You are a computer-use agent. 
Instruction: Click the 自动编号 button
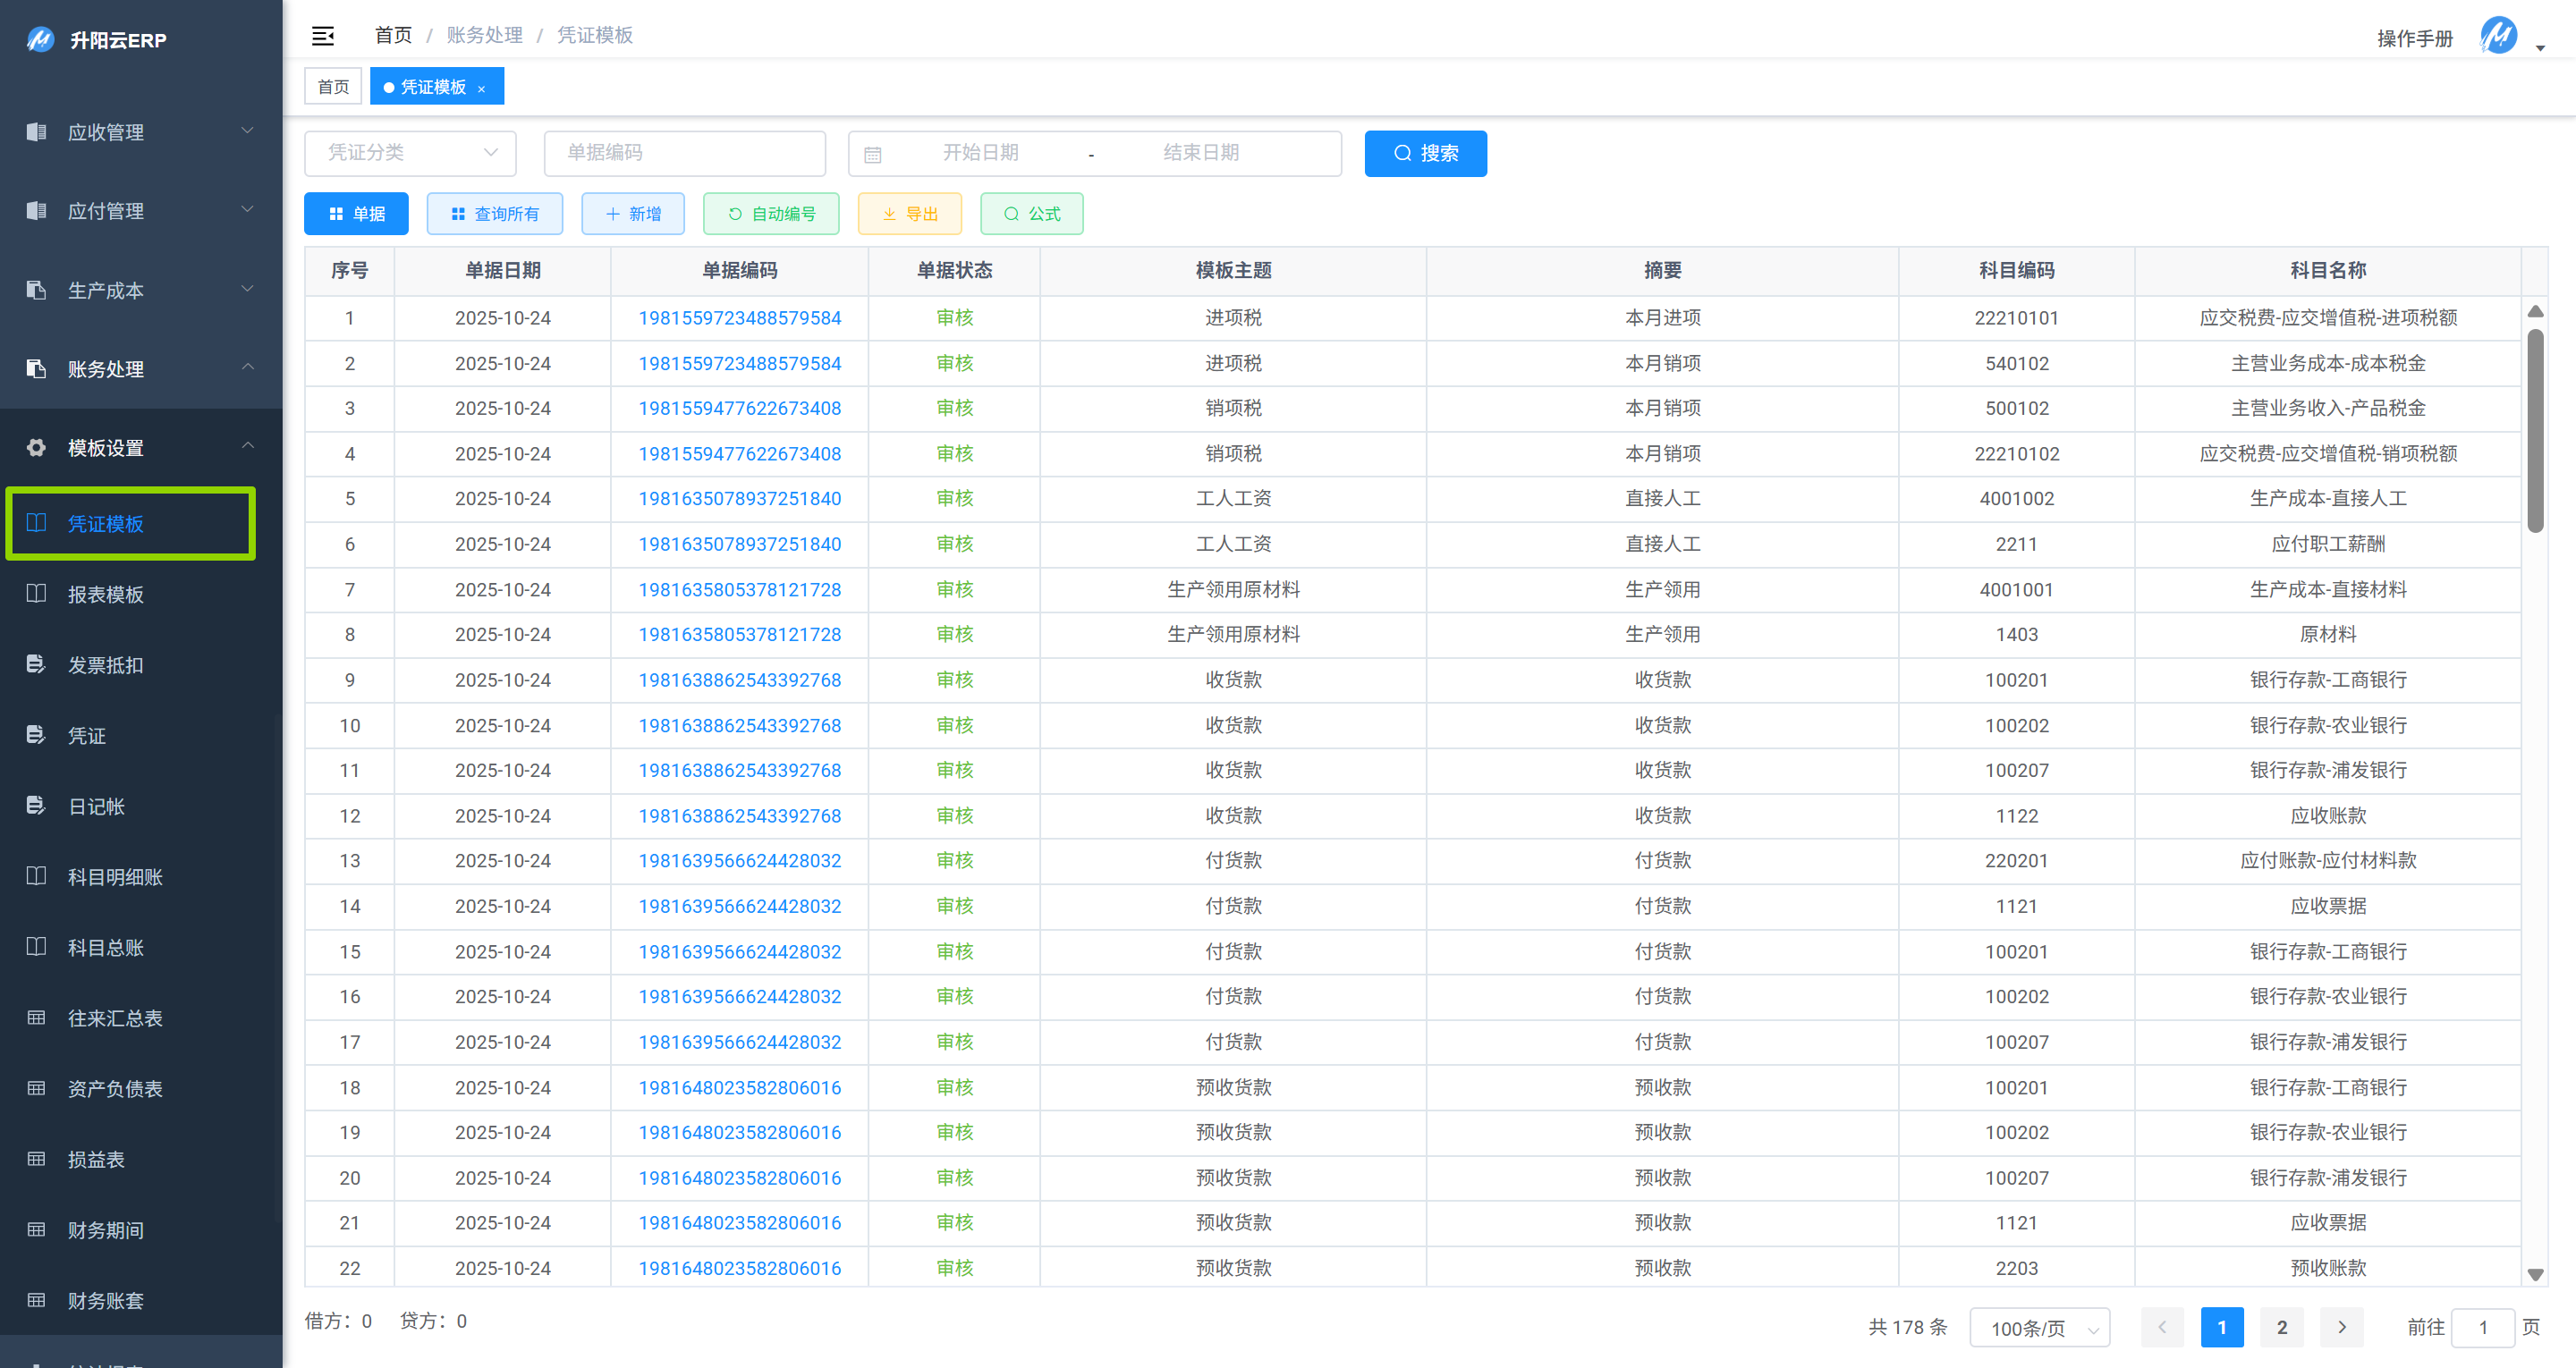770,214
